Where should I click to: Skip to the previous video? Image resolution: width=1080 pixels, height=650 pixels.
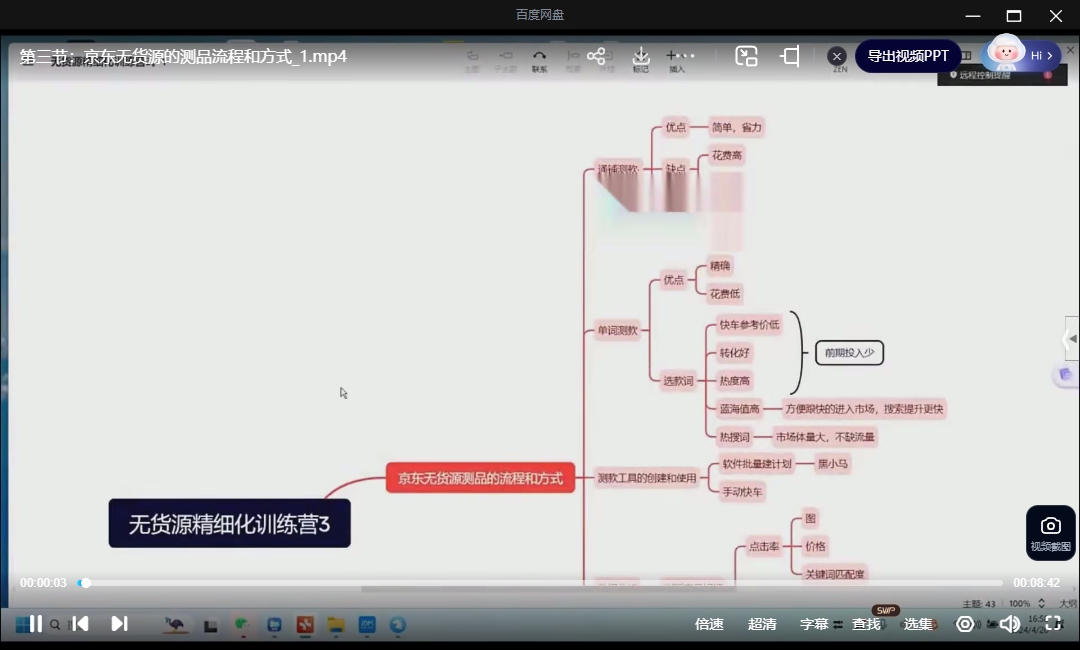click(x=81, y=624)
